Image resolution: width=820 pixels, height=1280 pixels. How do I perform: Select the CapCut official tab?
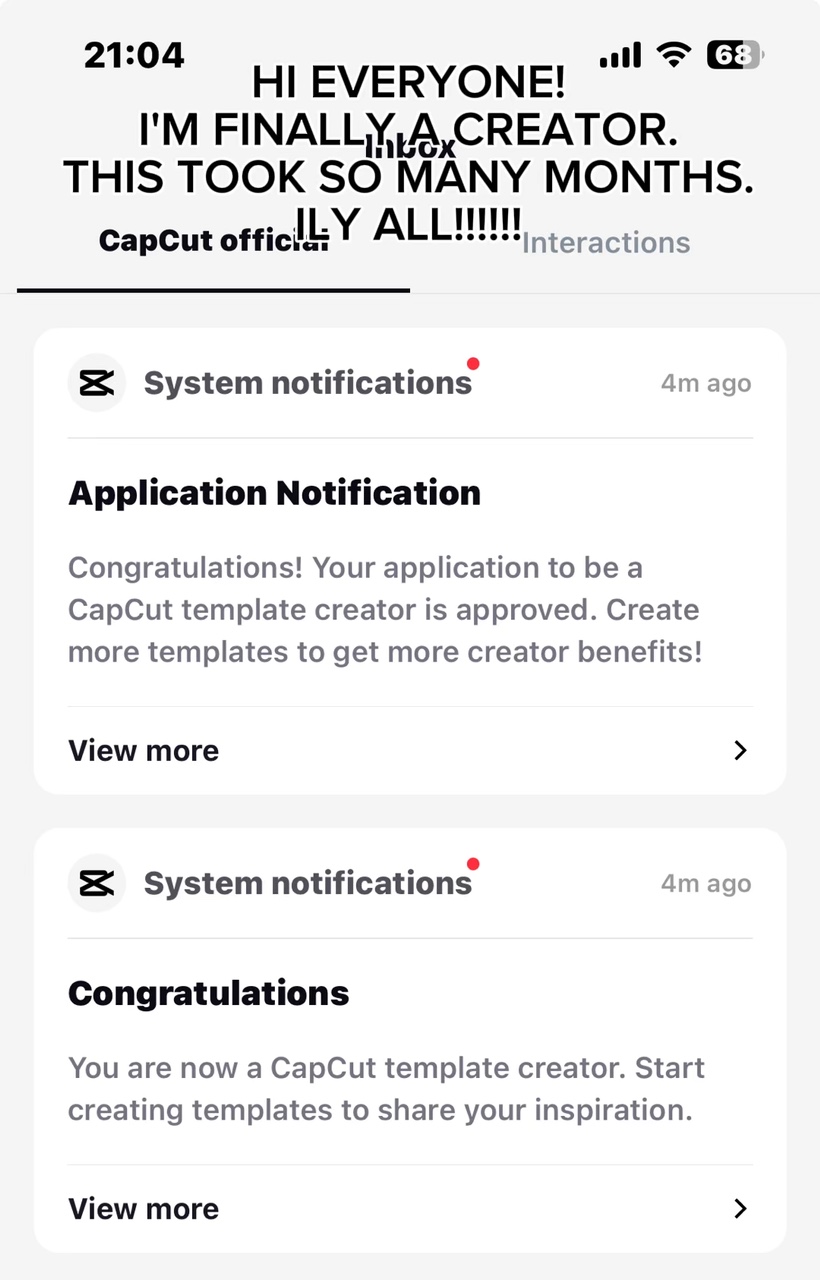click(x=213, y=243)
